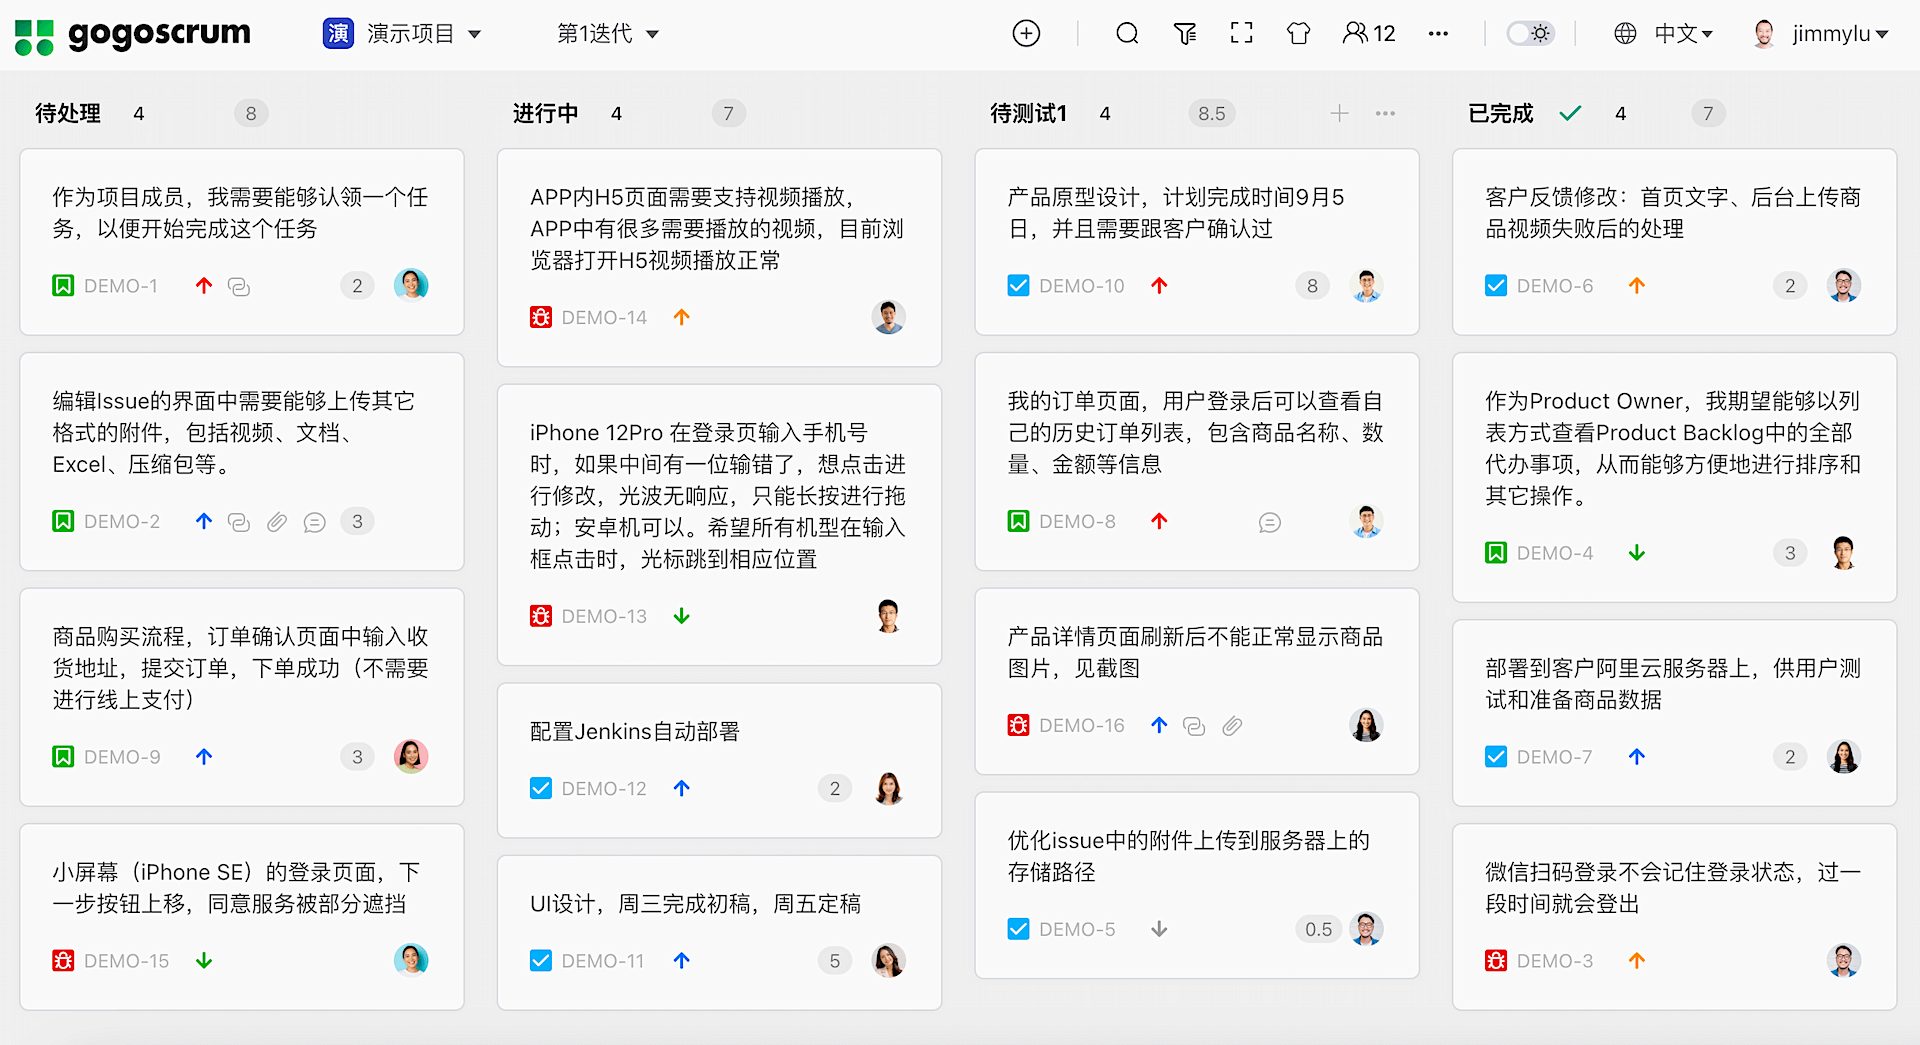1920x1045 pixels.
Task: Click DEMO-1 subtasks link icon
Action: (239, 287)
